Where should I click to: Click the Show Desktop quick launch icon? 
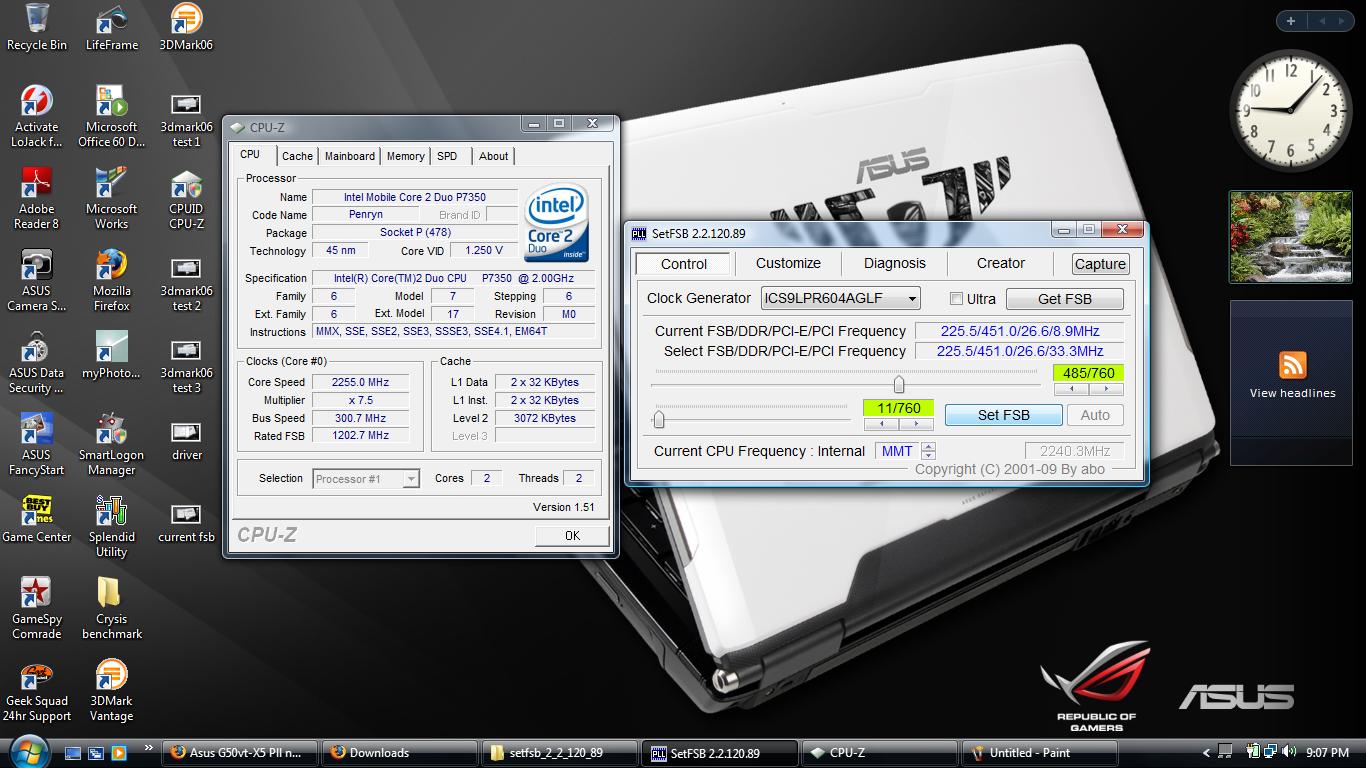[72, 752]
